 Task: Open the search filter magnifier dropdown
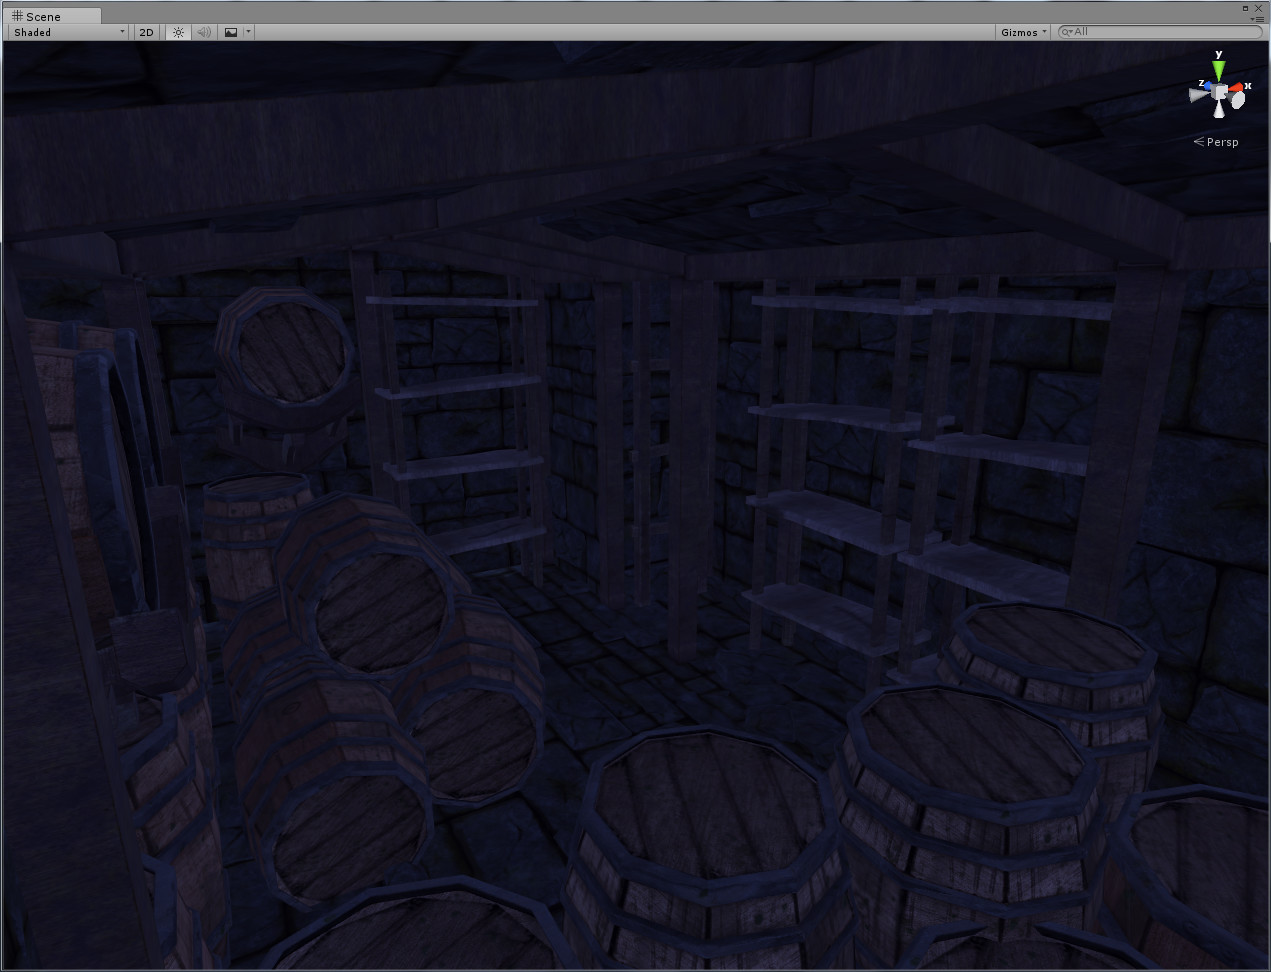1066,32
